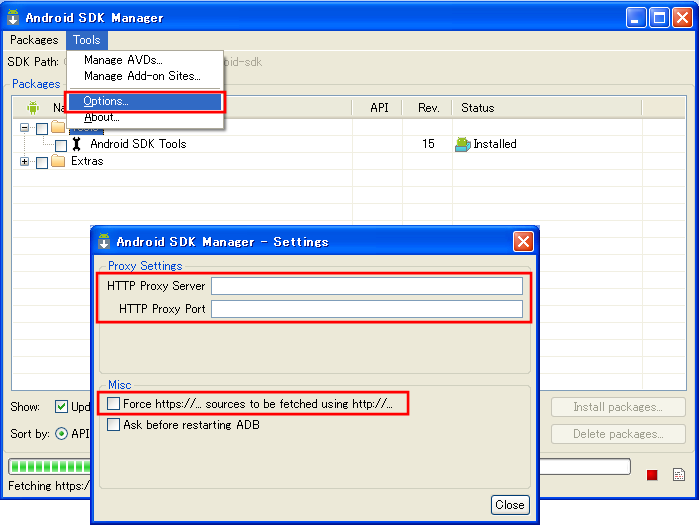This screenshot has height=525, width=699.
Task: Sort by the API column header
Action: pos(379,108)
